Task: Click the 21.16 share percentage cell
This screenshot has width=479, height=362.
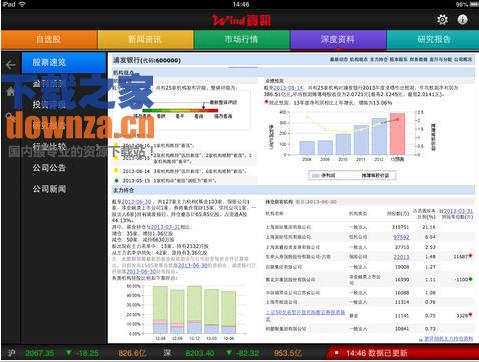Action: 429,227
